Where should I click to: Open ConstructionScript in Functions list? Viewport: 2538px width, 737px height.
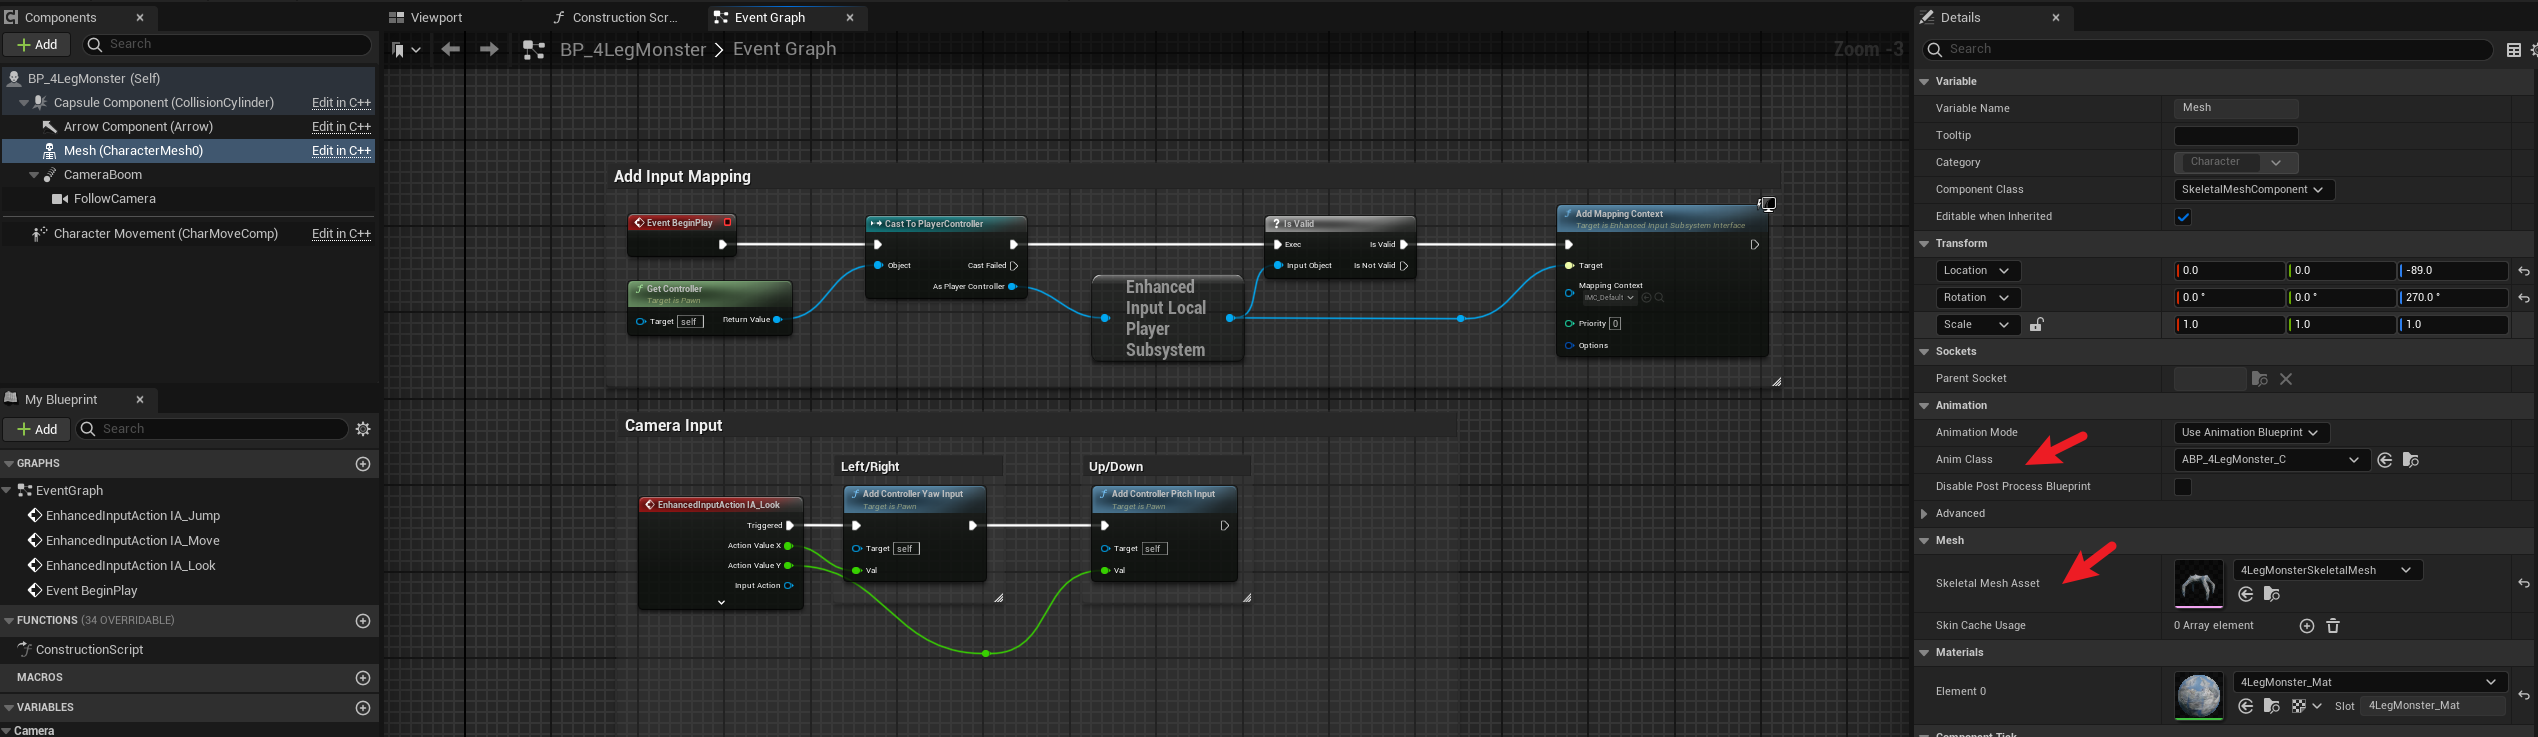tap(89, 650)
